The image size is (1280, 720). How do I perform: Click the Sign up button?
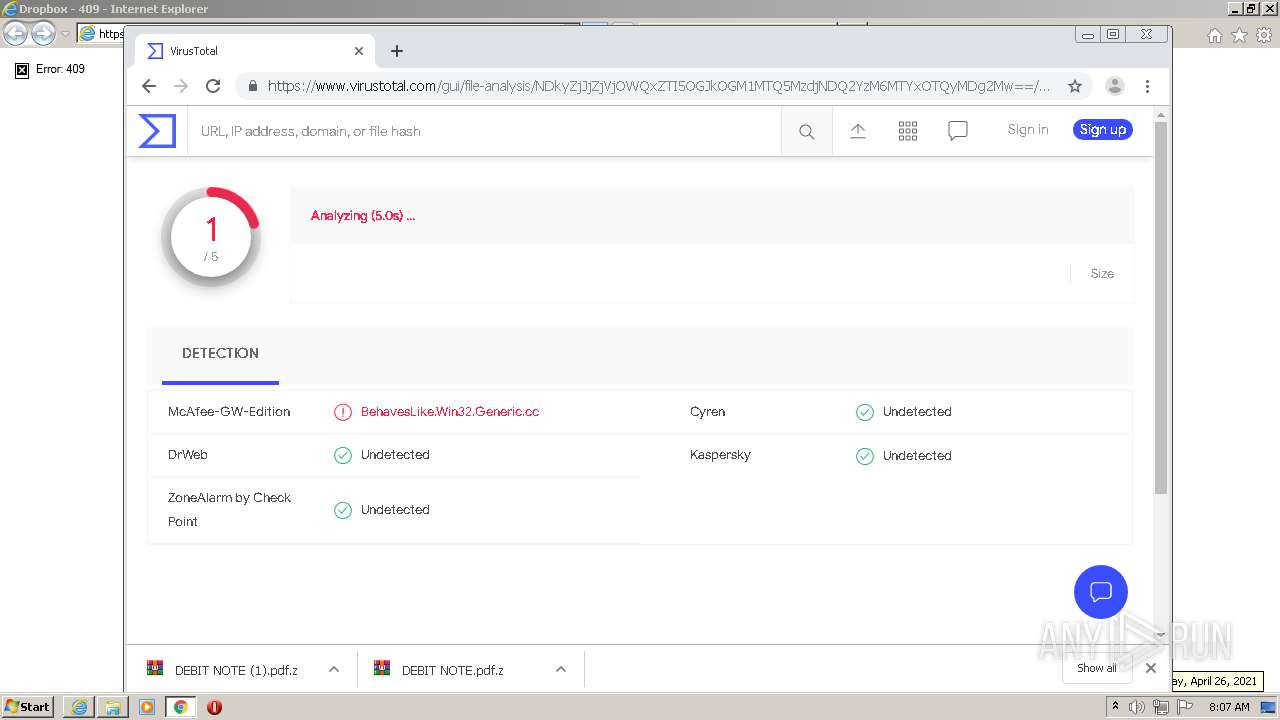pos(1103,130)
